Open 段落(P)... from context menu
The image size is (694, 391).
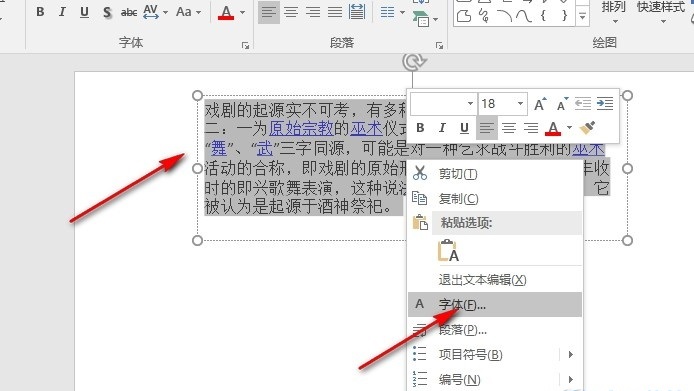pos(495,330)
